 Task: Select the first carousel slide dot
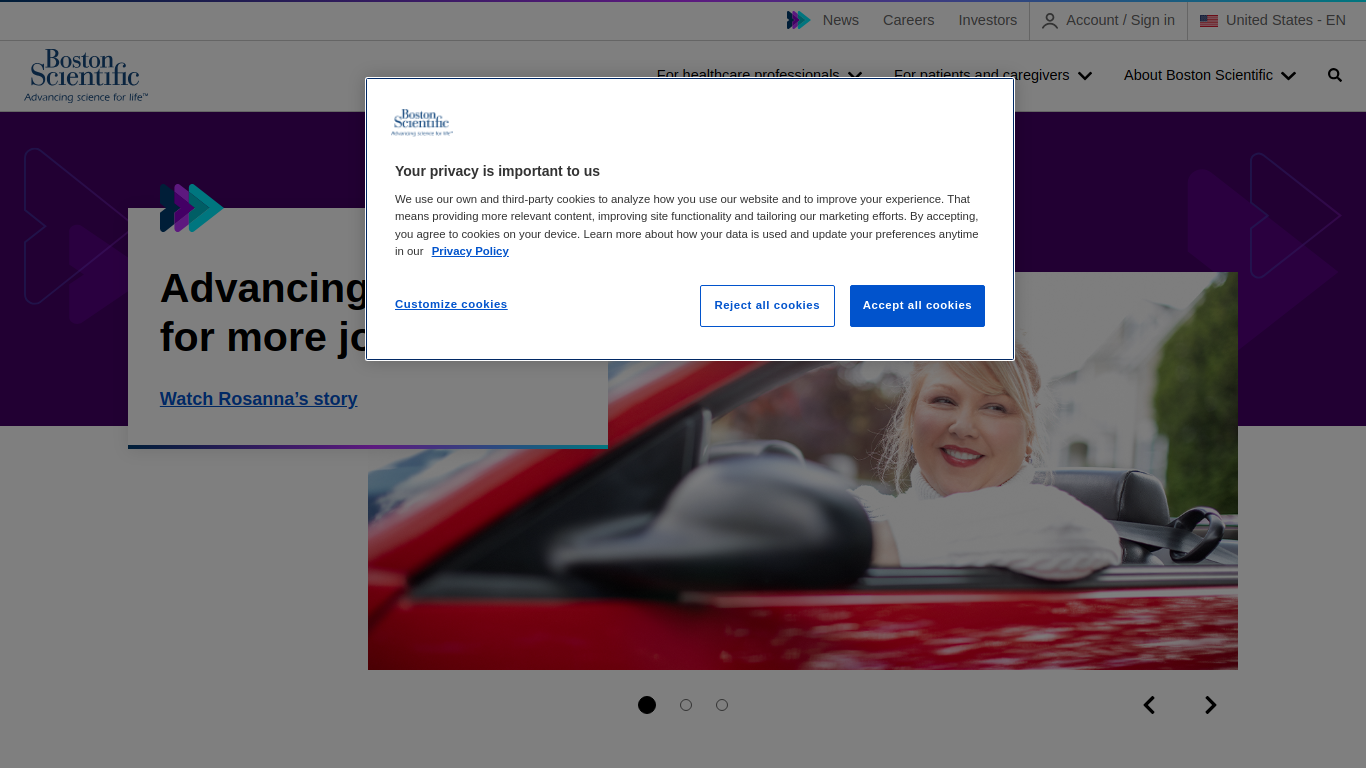(x=647, y=705)
